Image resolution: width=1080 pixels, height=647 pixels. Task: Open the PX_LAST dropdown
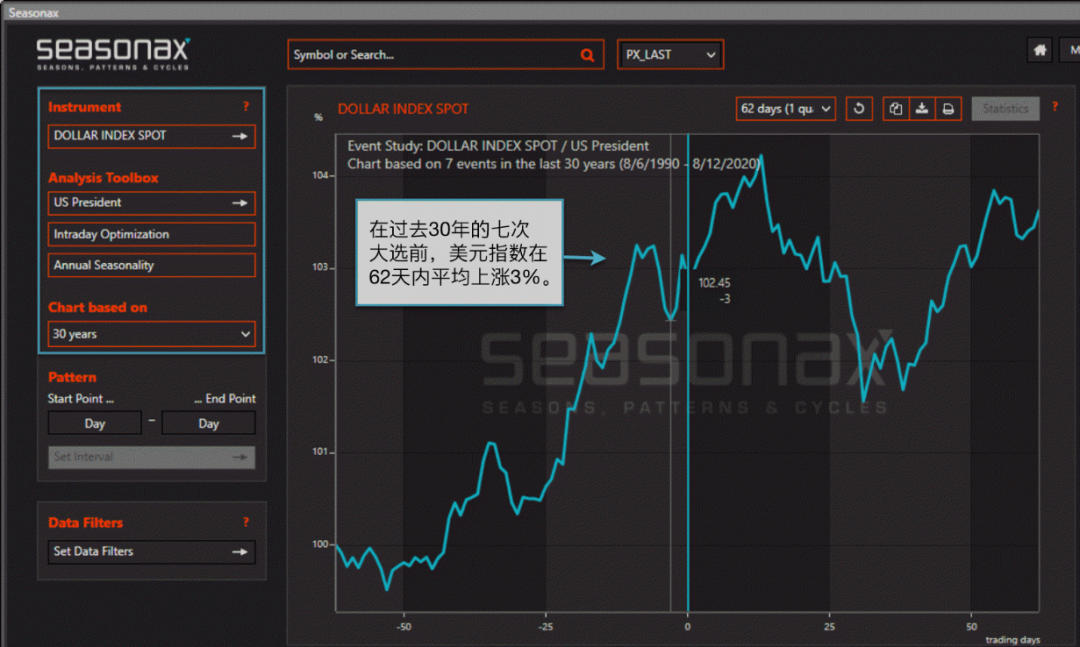pyautogui.click(x=669, y=54)
